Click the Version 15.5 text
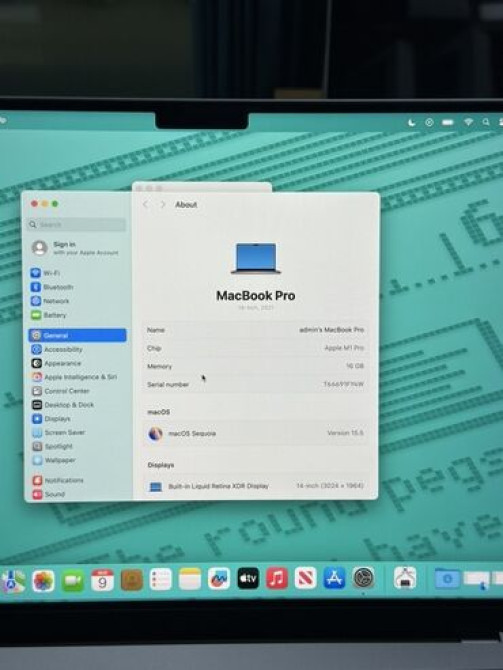The image size is (503, 670). pos(345,433)
